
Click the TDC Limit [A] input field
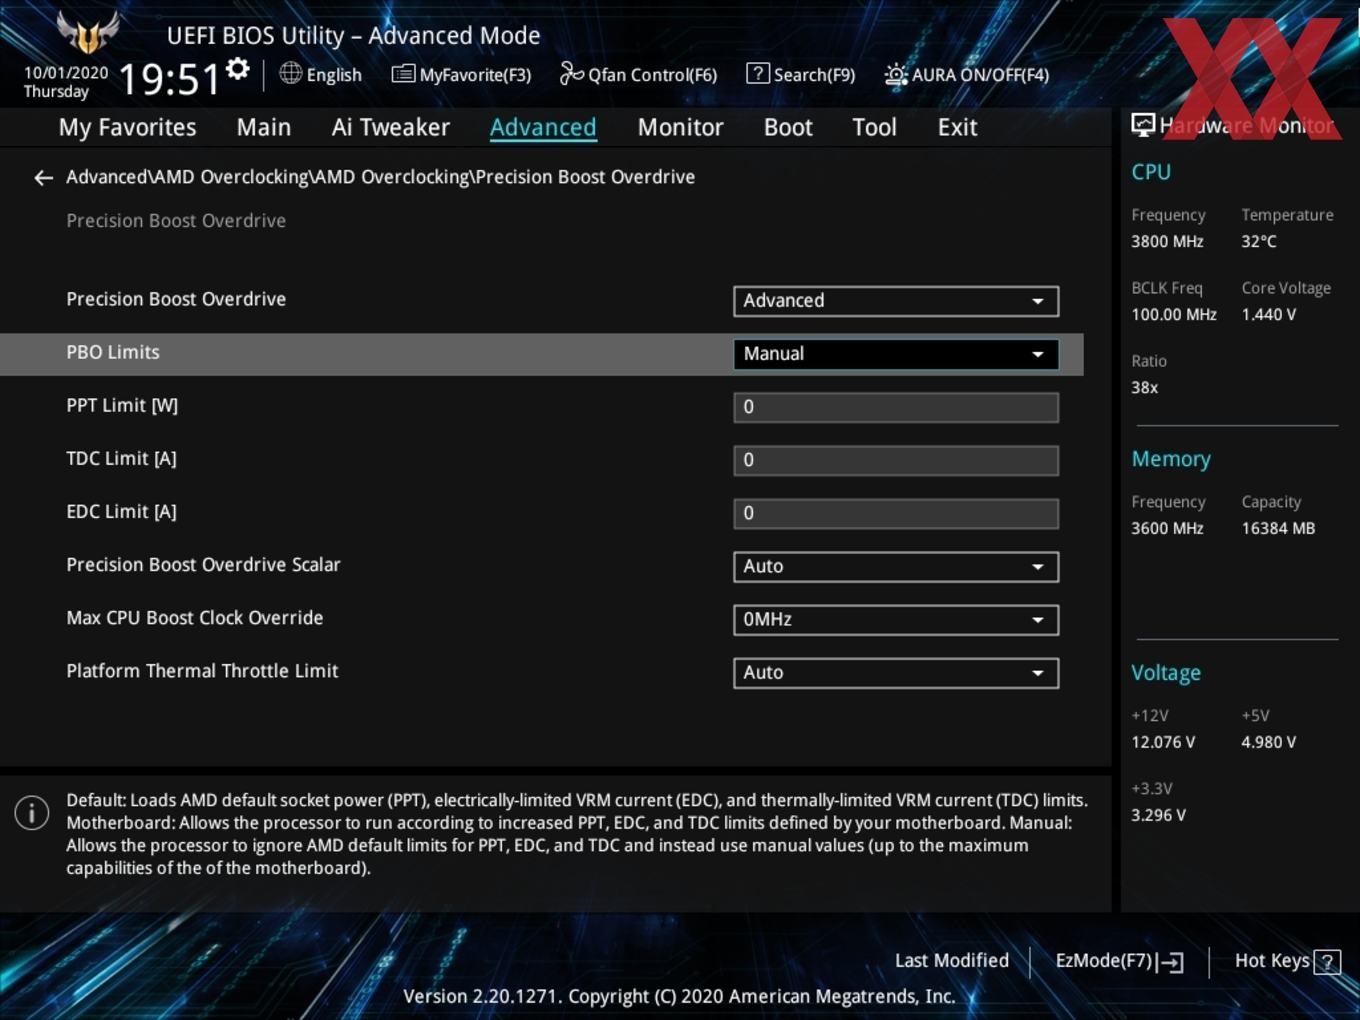pyautogui.click(x=896, y=460)
